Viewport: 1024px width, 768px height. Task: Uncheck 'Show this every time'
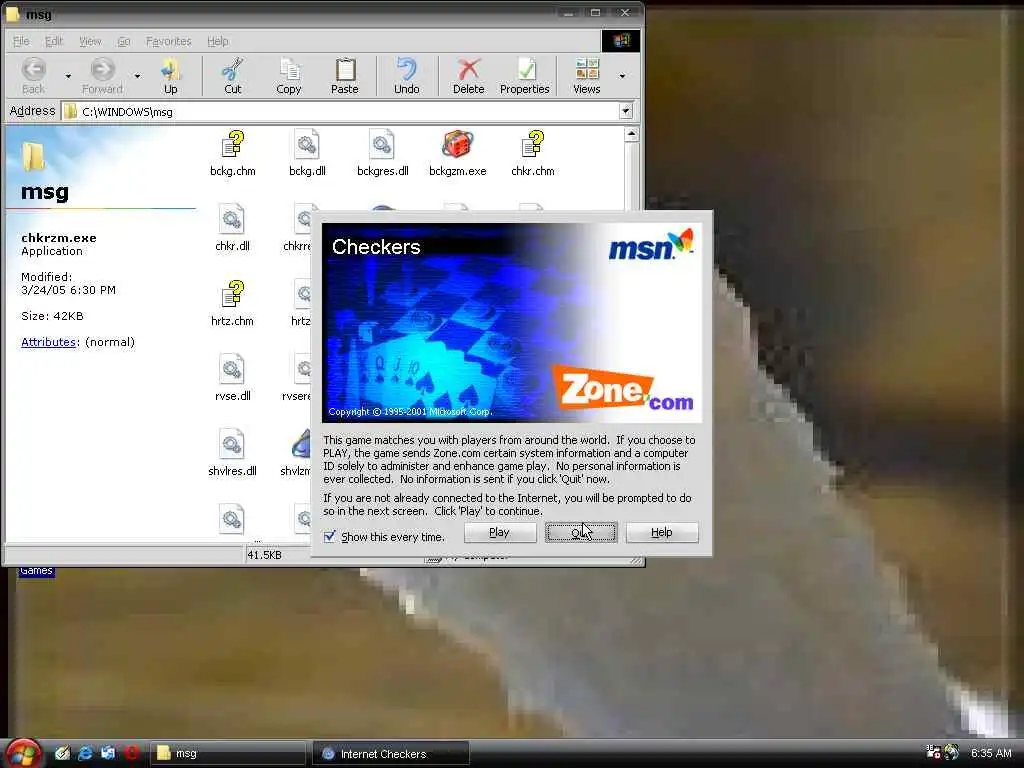coord(330,537)
